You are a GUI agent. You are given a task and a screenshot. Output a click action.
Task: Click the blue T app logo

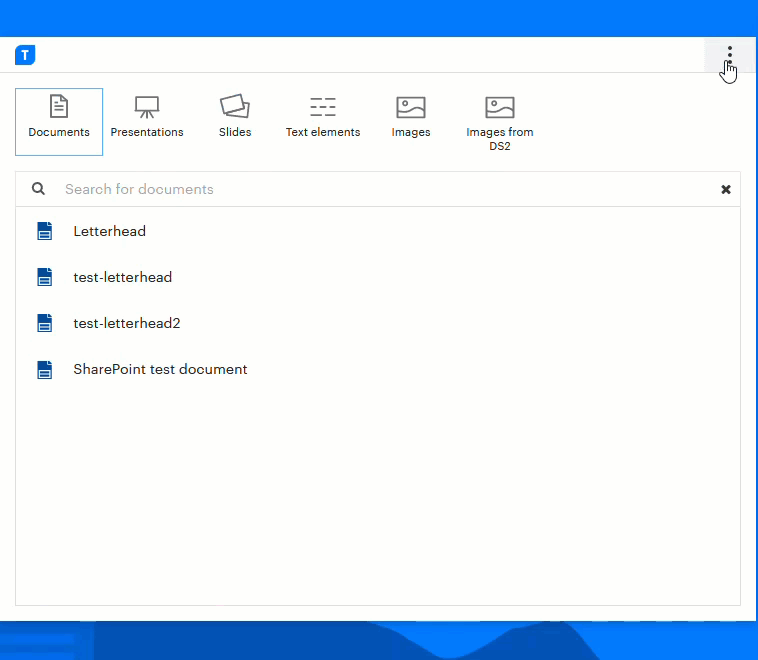(x=25, y=55)
